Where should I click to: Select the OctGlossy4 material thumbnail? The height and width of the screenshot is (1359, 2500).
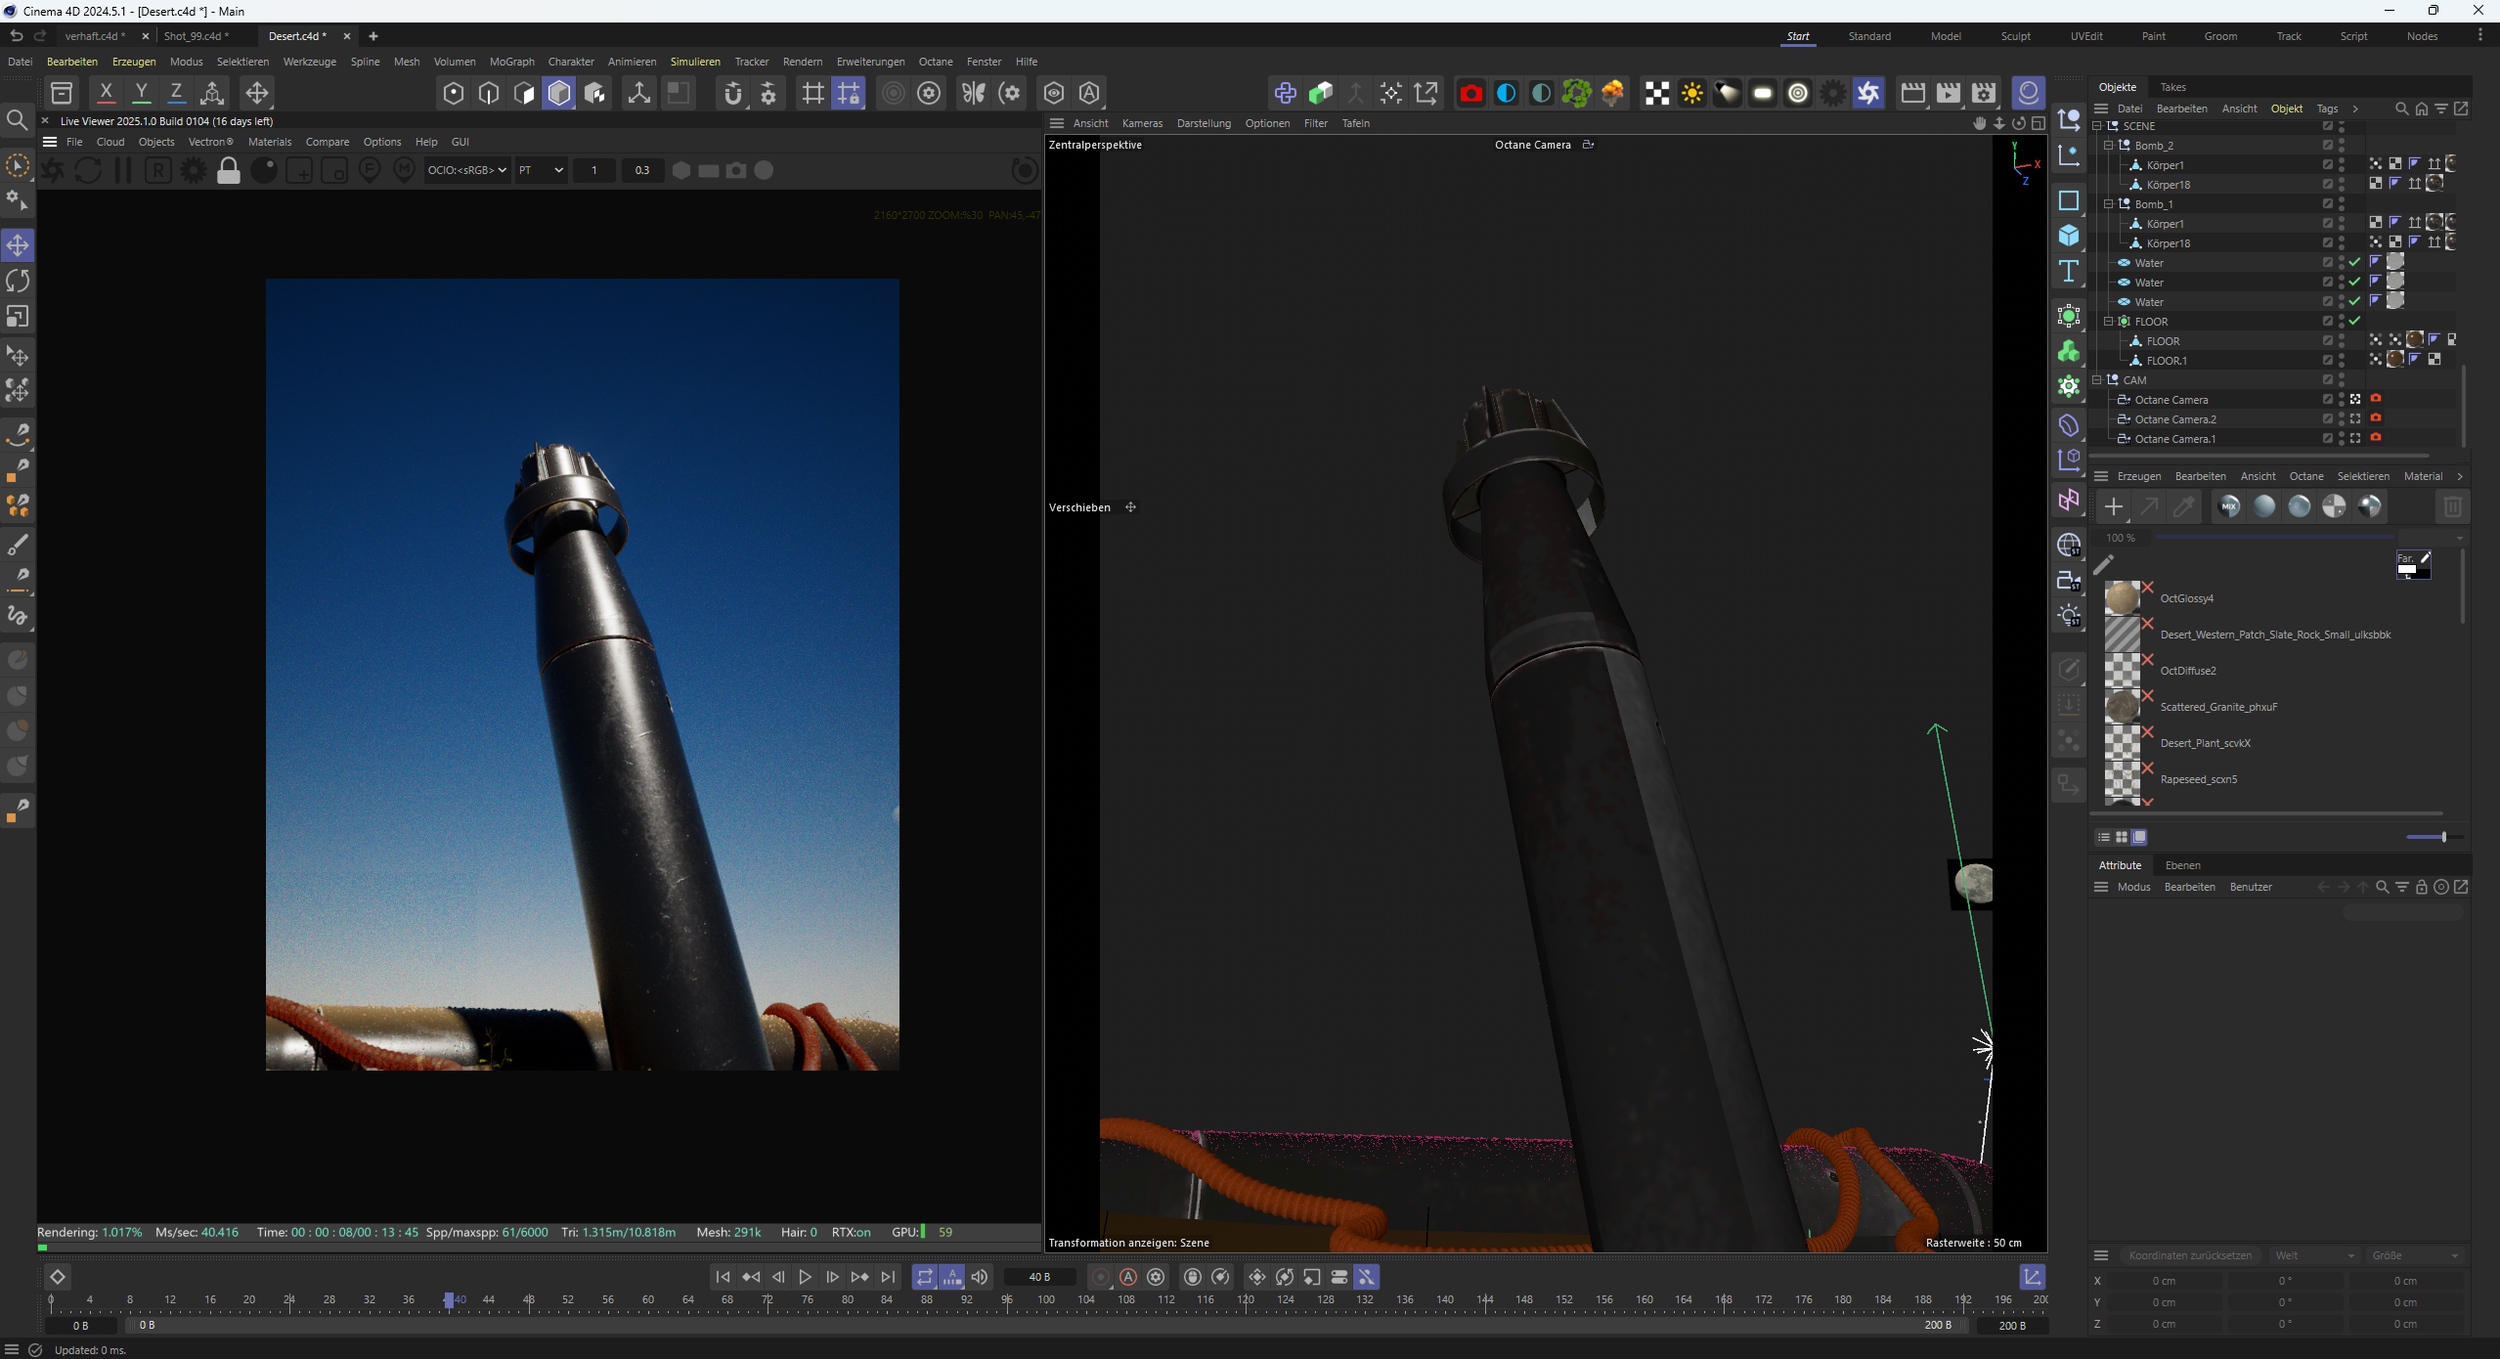[x=2121, y=598]
